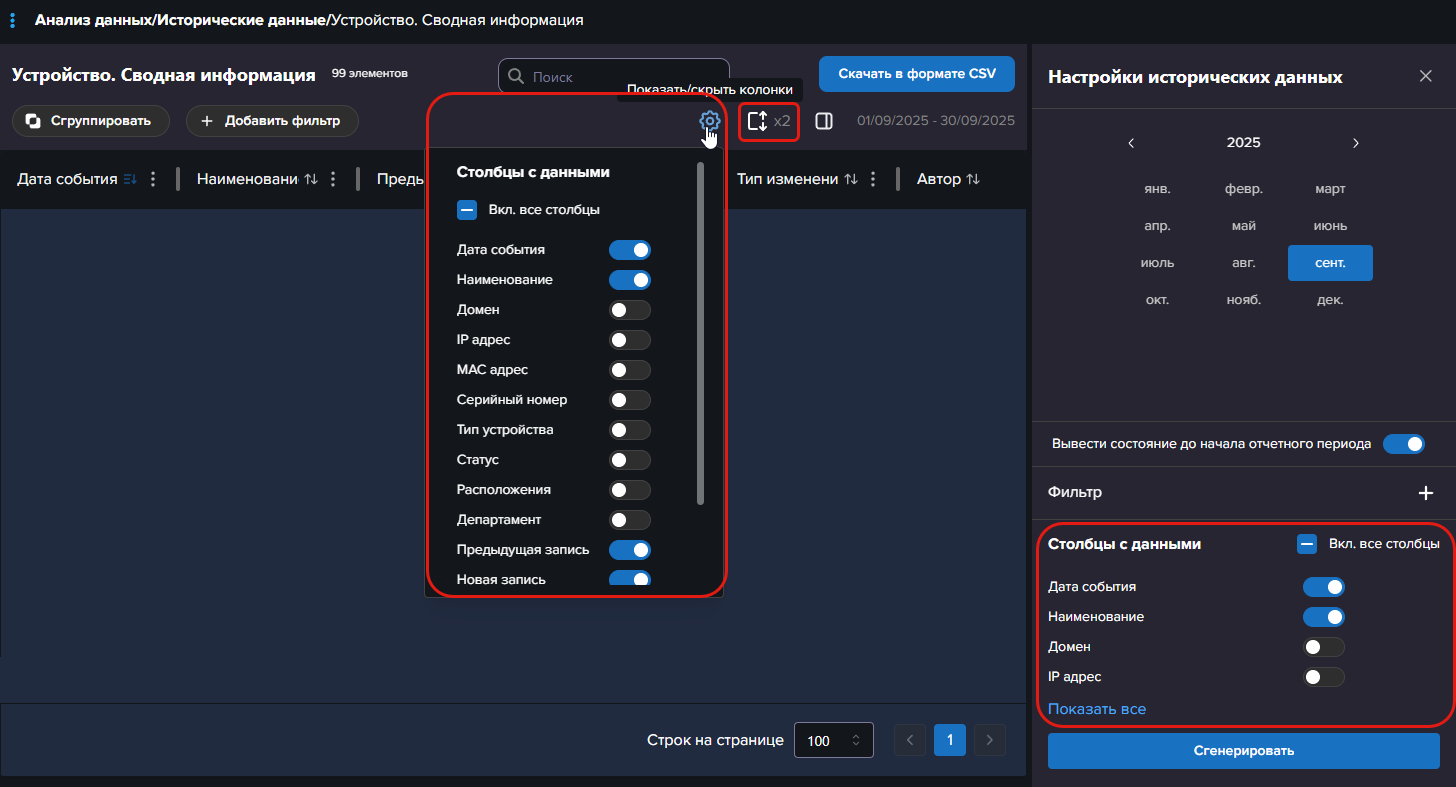
Task: Click the three-dot menu icon in breadcrumb
Action: [13, 20]
